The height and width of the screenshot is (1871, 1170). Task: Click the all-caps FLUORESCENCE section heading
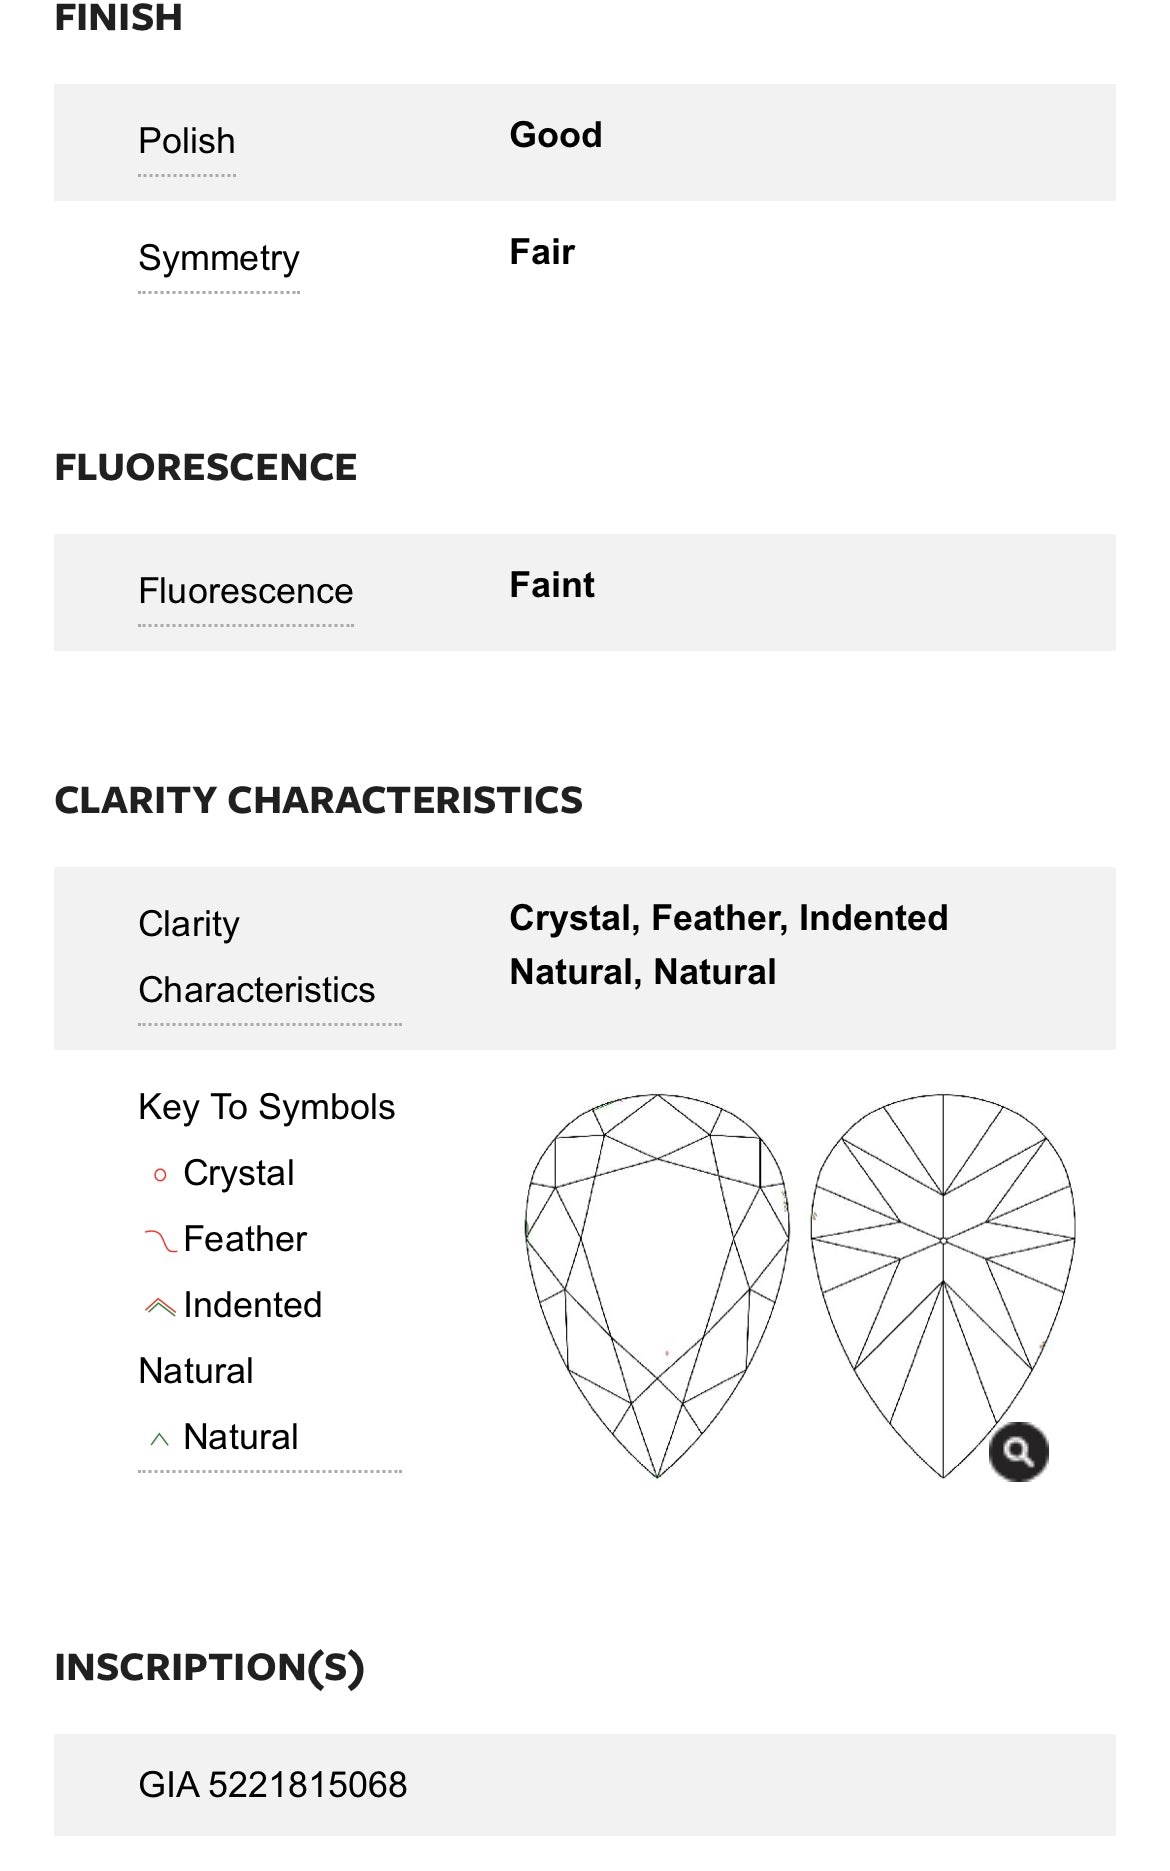[205, 468]
